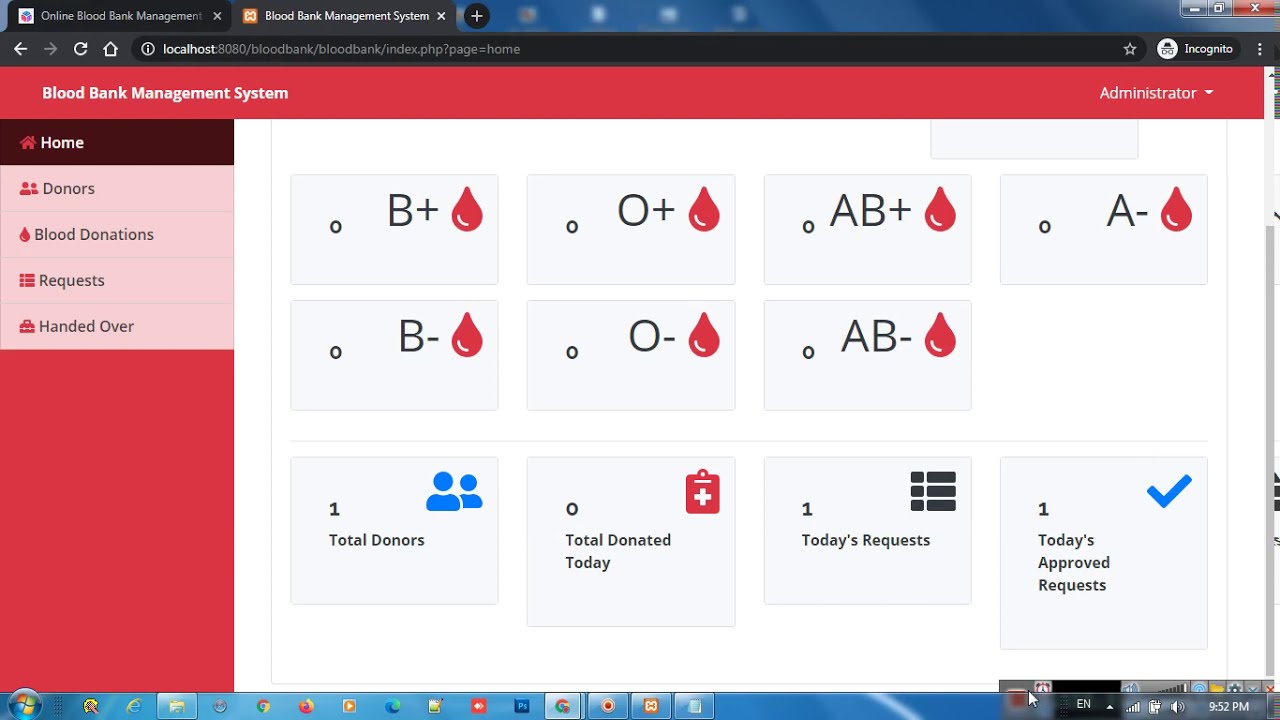The width and height of the screenshot is (1280, 720).
Task: Click the browser home button
Action: pos(110,49)
